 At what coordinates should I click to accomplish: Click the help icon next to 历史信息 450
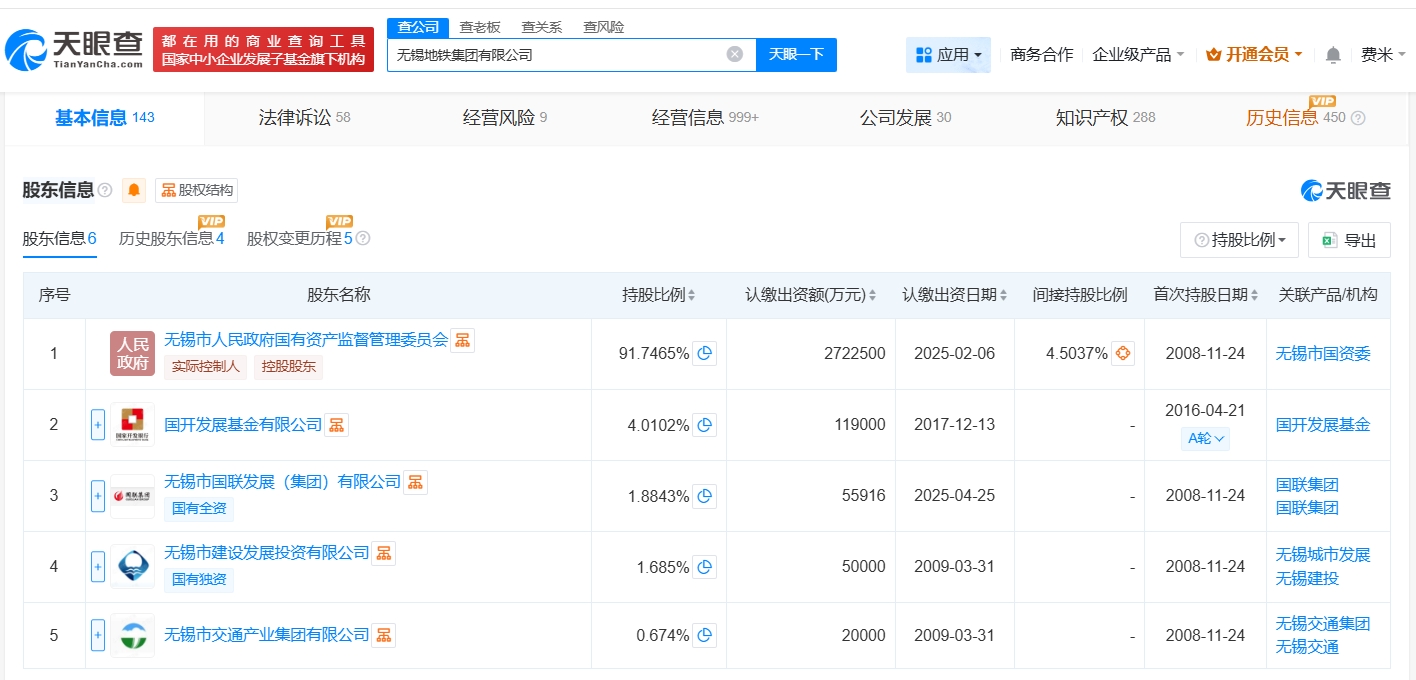click(1358, 118)
